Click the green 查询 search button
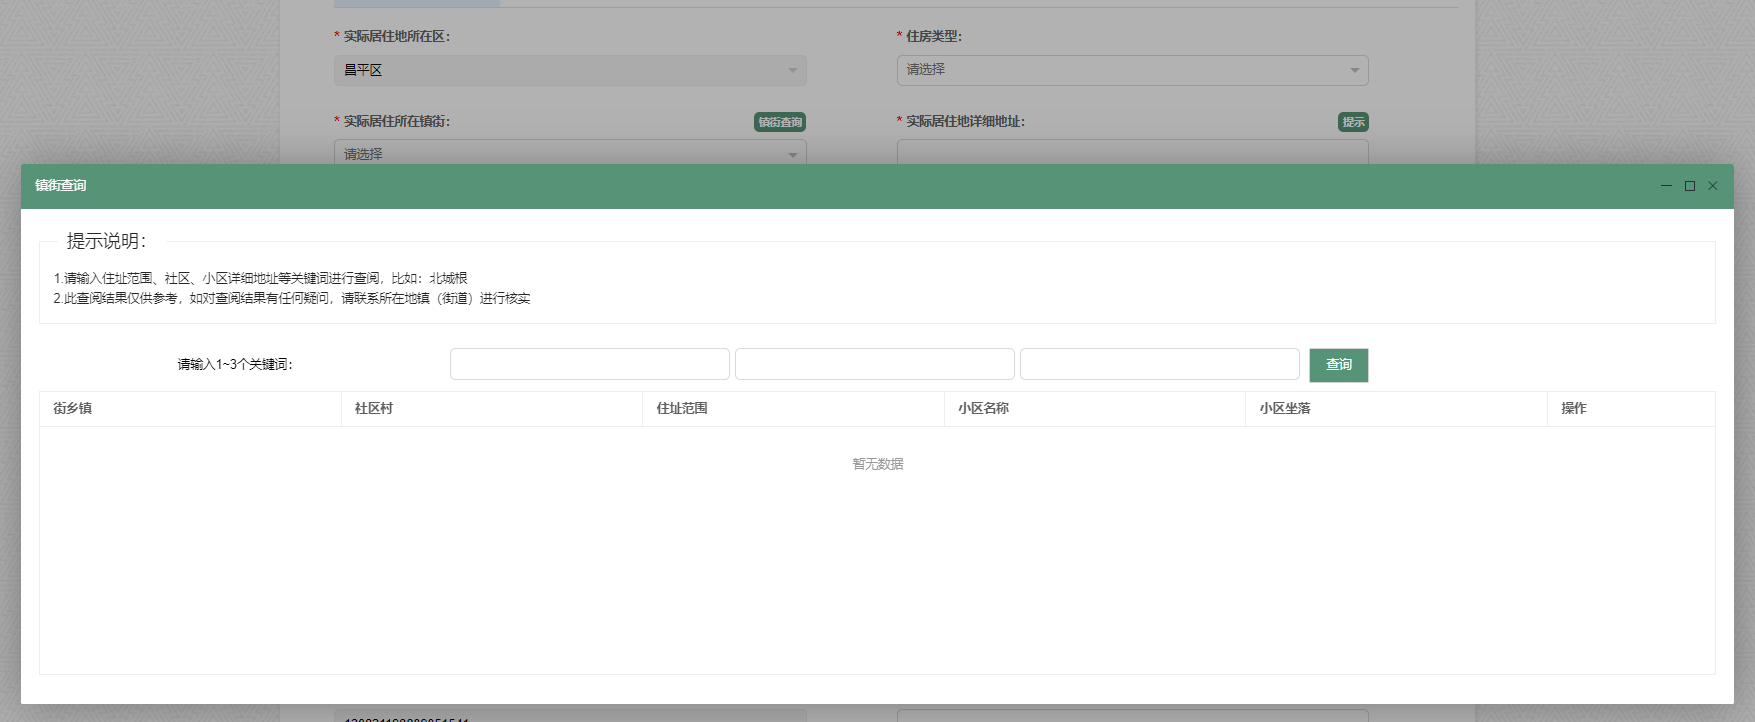The image size is (1755, 722). coord(1338,365)
